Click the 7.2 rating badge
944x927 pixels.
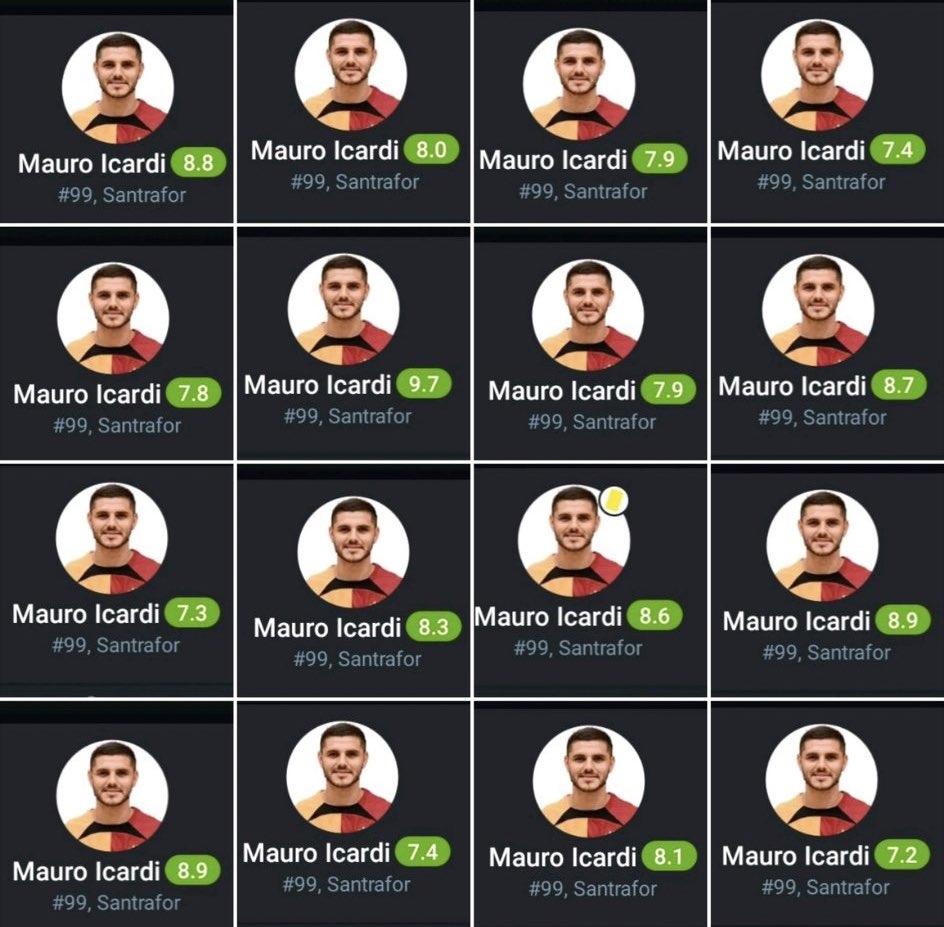click(x=902, y=855)
